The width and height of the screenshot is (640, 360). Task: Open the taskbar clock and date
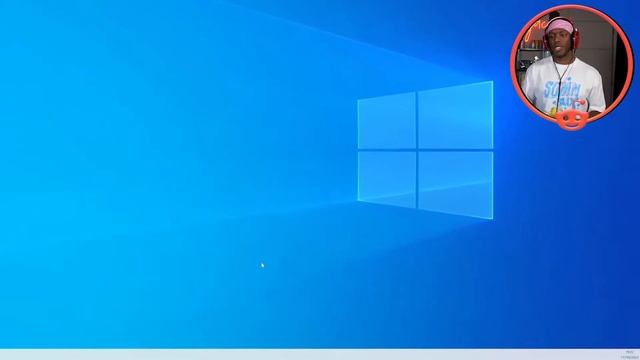pos(629,354)
